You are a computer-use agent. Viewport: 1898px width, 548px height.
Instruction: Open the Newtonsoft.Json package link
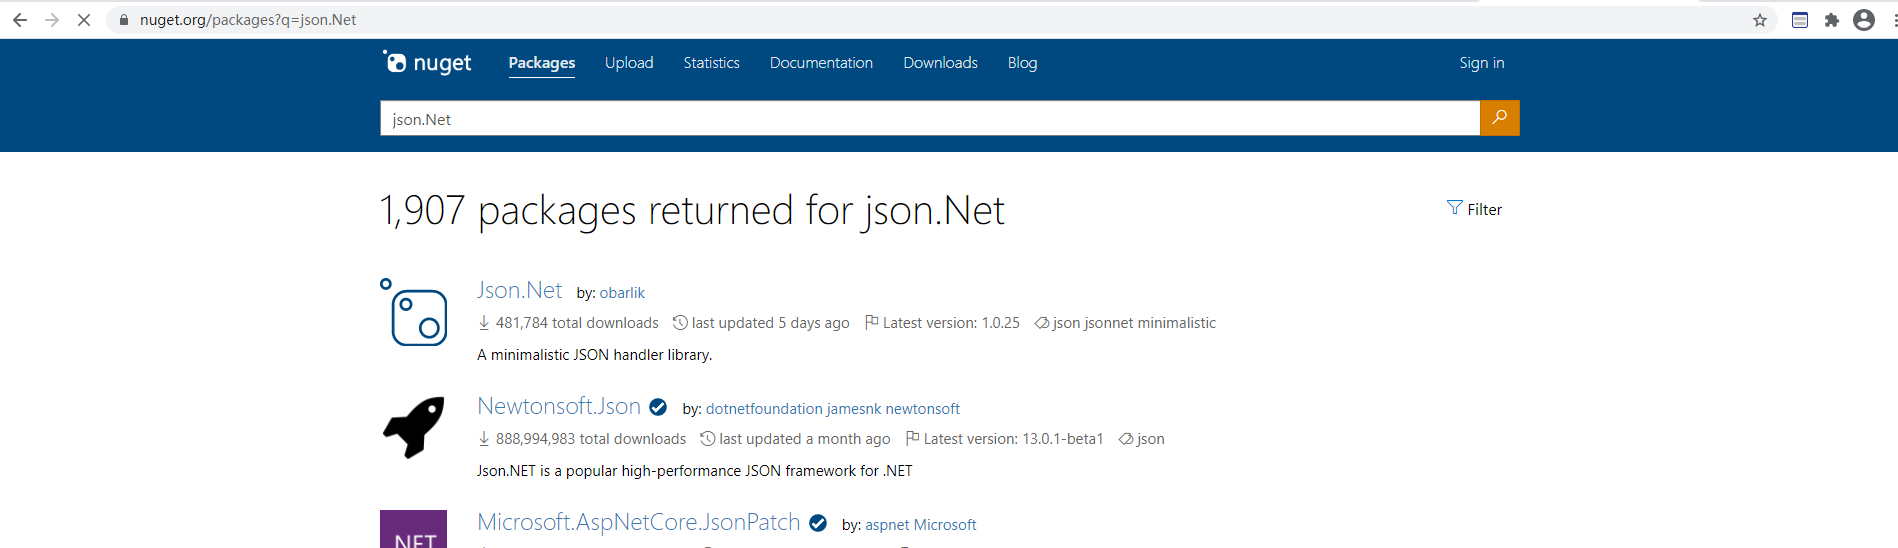point(559,406)
